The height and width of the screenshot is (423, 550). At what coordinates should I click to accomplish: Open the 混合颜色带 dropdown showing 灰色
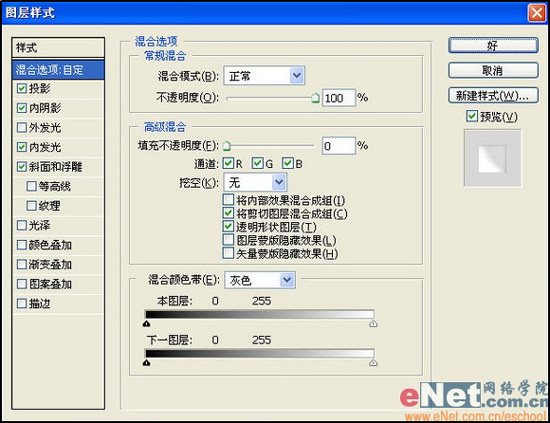point(260,280)
